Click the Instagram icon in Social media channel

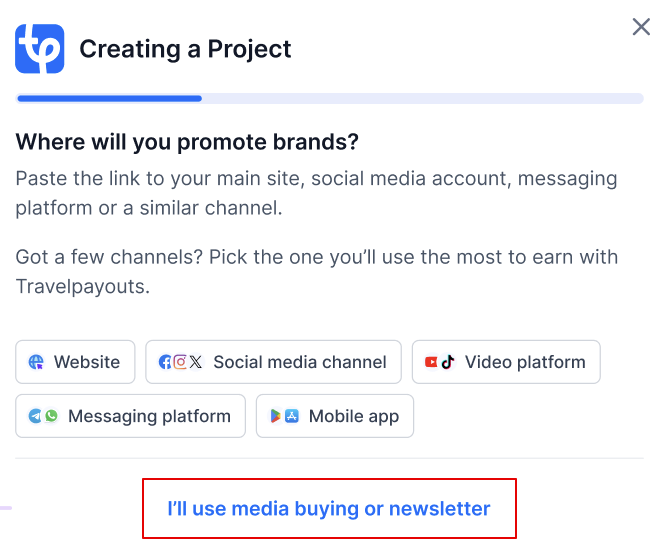181,362
